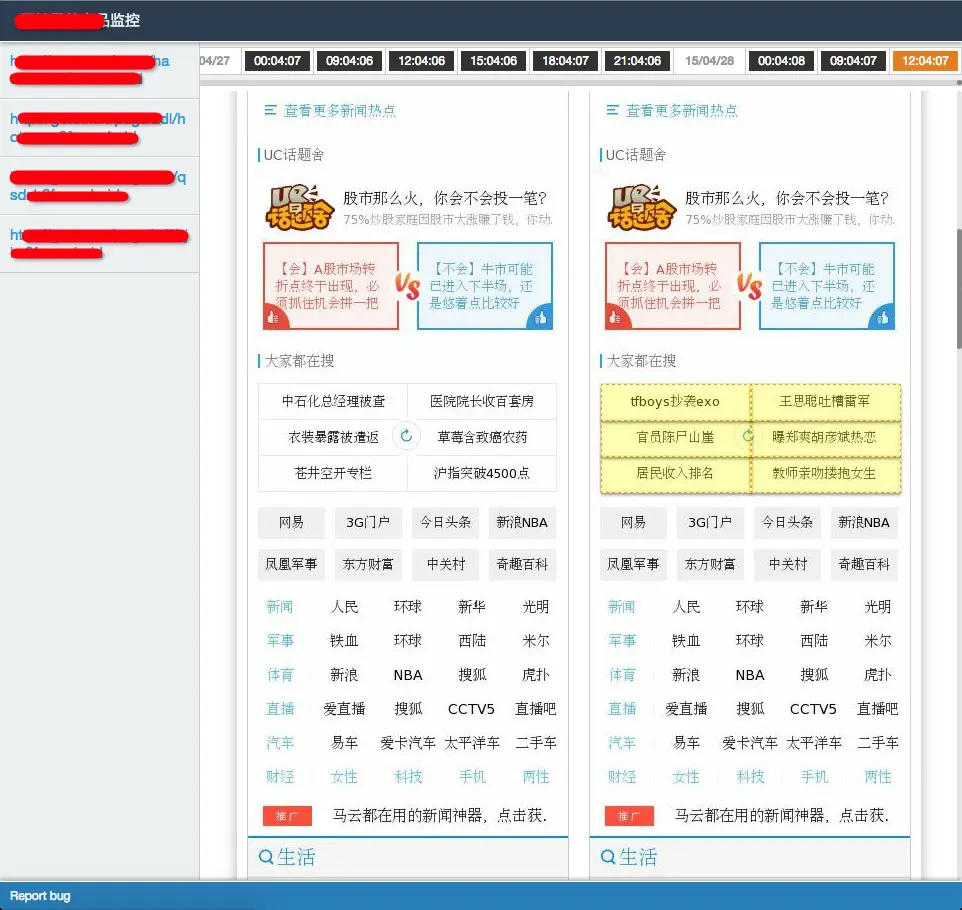This screenshot has width=962, height=910.
Task: Click the UC话题会 logo in left page
Action: (x=299, y=207)
